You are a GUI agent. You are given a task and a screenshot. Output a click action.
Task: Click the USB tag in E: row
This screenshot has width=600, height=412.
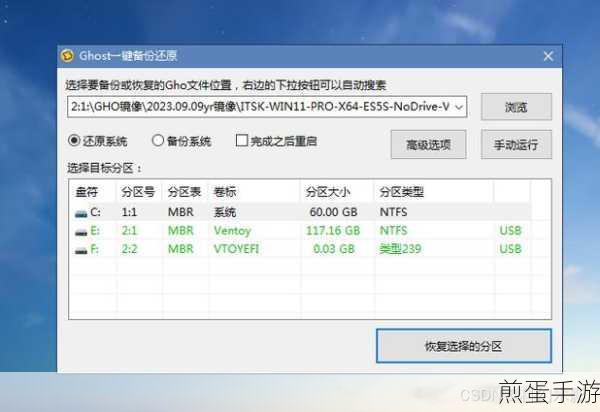pyautogui.click(x=510, y=231)
